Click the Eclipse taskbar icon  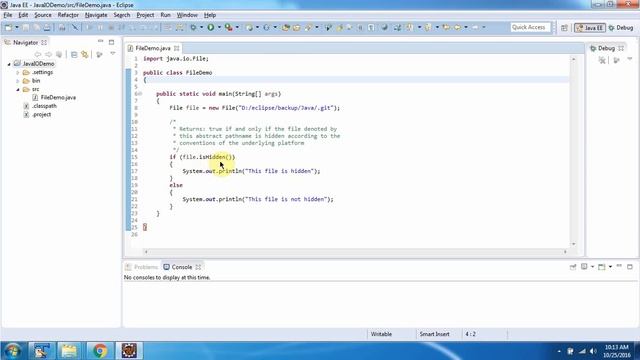(x=129, y=351)
